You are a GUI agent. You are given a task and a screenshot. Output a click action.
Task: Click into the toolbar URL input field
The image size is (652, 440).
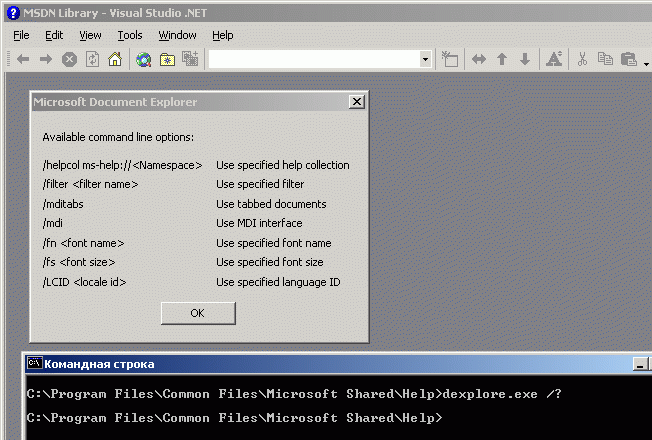click(x=314, y=59)
